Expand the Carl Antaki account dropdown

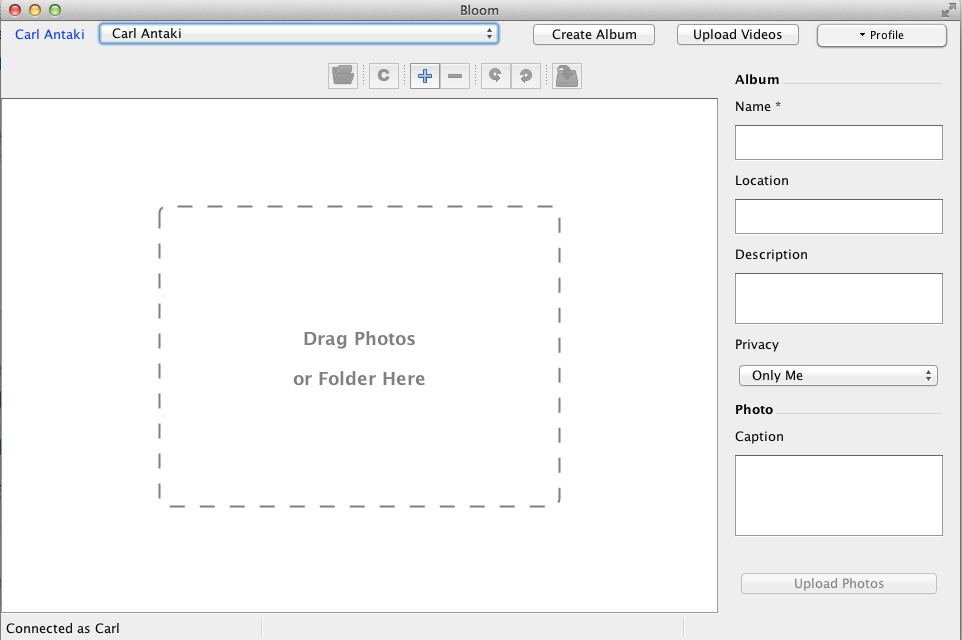pos(298,34)
